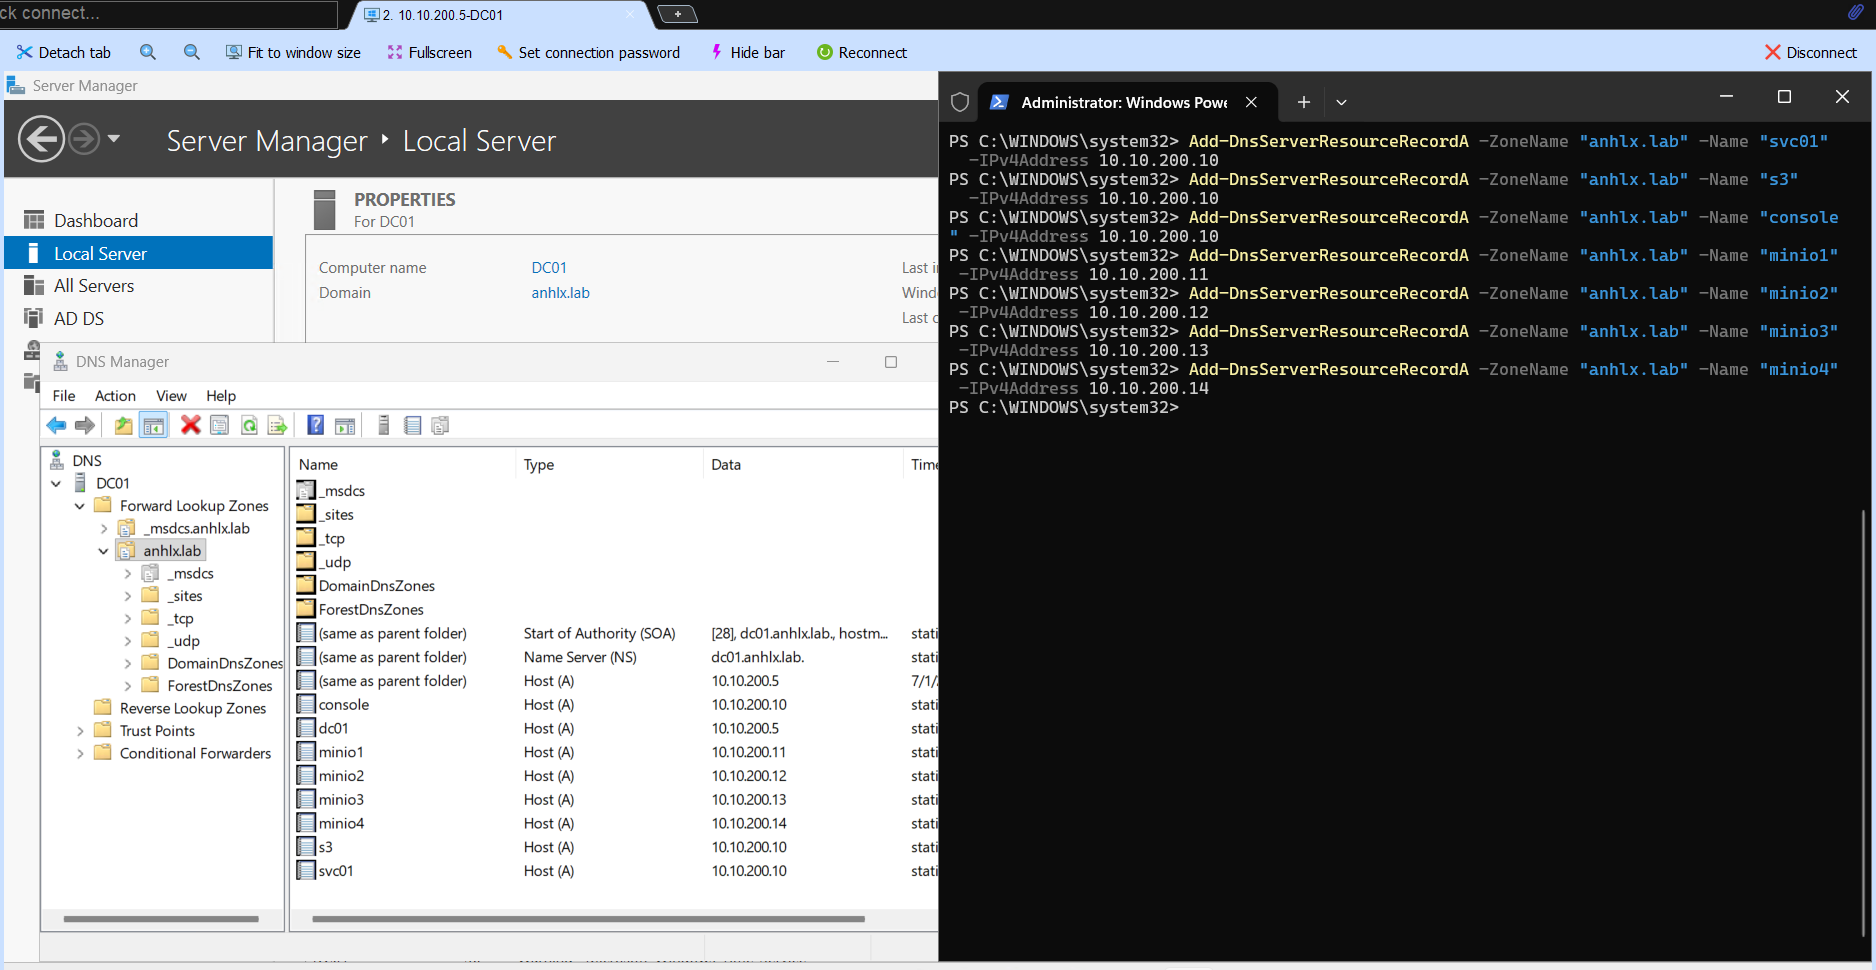Click Fullscreen button
Image resolution: width=1876 pixels, height=970 pixels.
pyautogui.click(x=429, y=52)
